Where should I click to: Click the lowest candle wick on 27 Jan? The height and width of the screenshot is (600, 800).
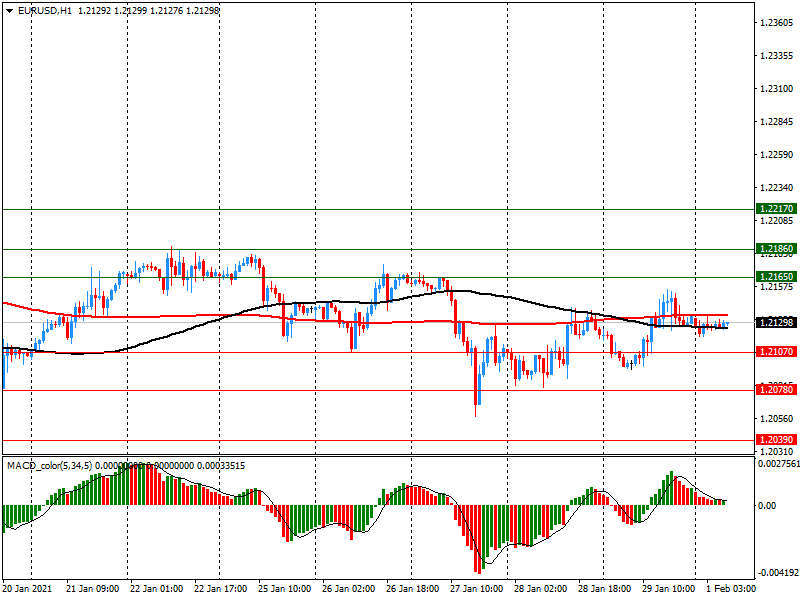click(476, 411)
